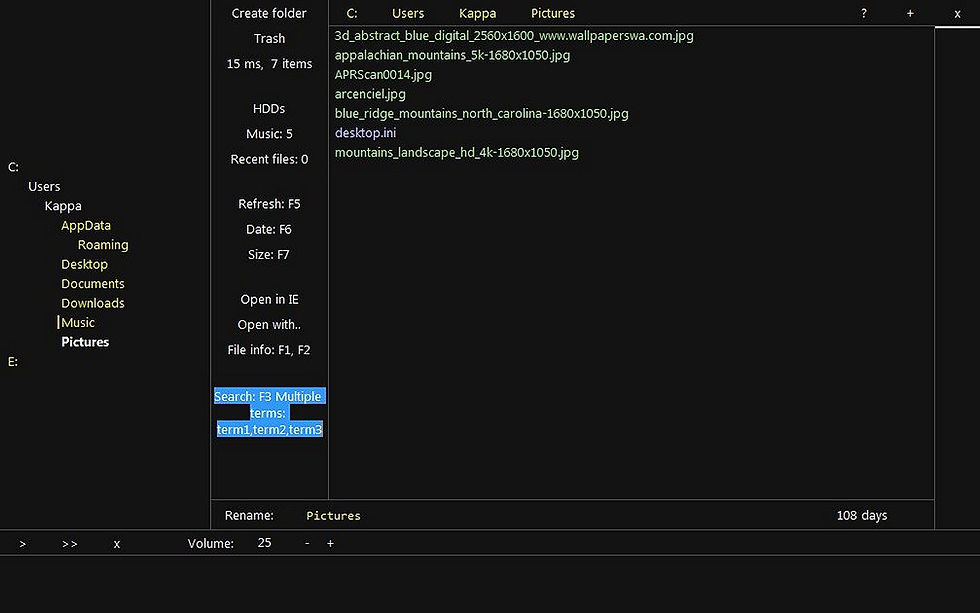Open Roaming folder in tree
The image size is (980, 613).
(x=103, y=245)
